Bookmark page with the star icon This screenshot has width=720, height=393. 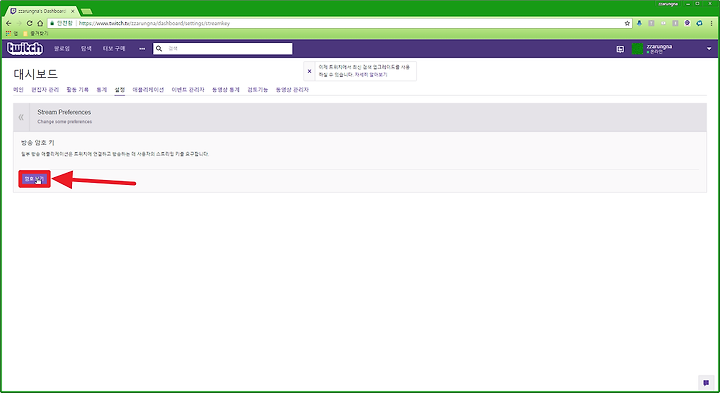[627, 23]
